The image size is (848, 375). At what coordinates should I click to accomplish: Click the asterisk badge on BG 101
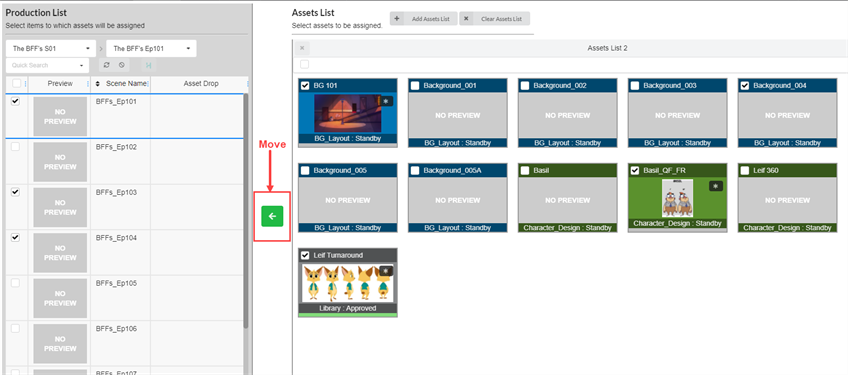386,101
